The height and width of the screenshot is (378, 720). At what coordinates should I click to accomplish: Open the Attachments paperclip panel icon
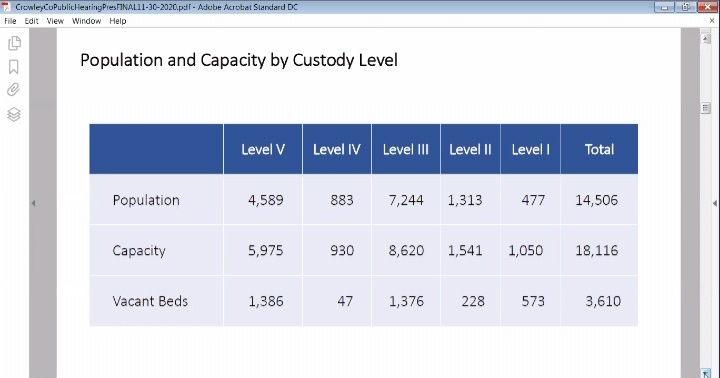tap(14, 90)
